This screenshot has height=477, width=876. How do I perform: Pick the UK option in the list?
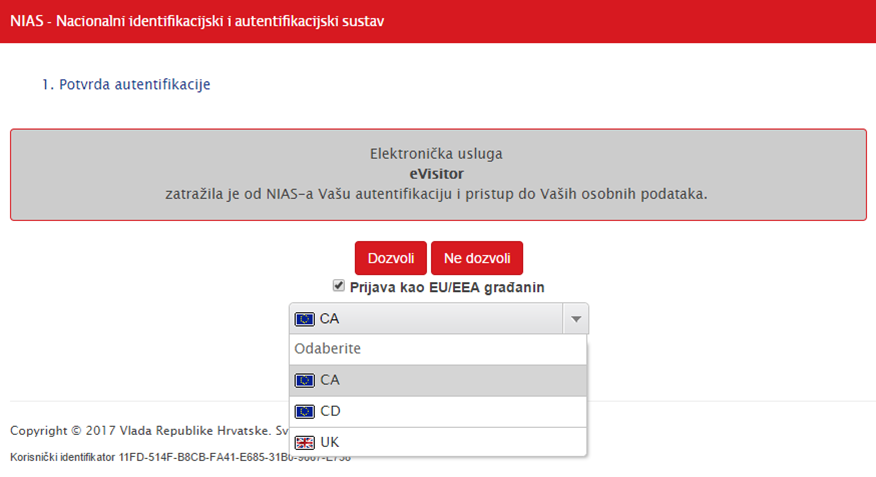coord(330,442)
